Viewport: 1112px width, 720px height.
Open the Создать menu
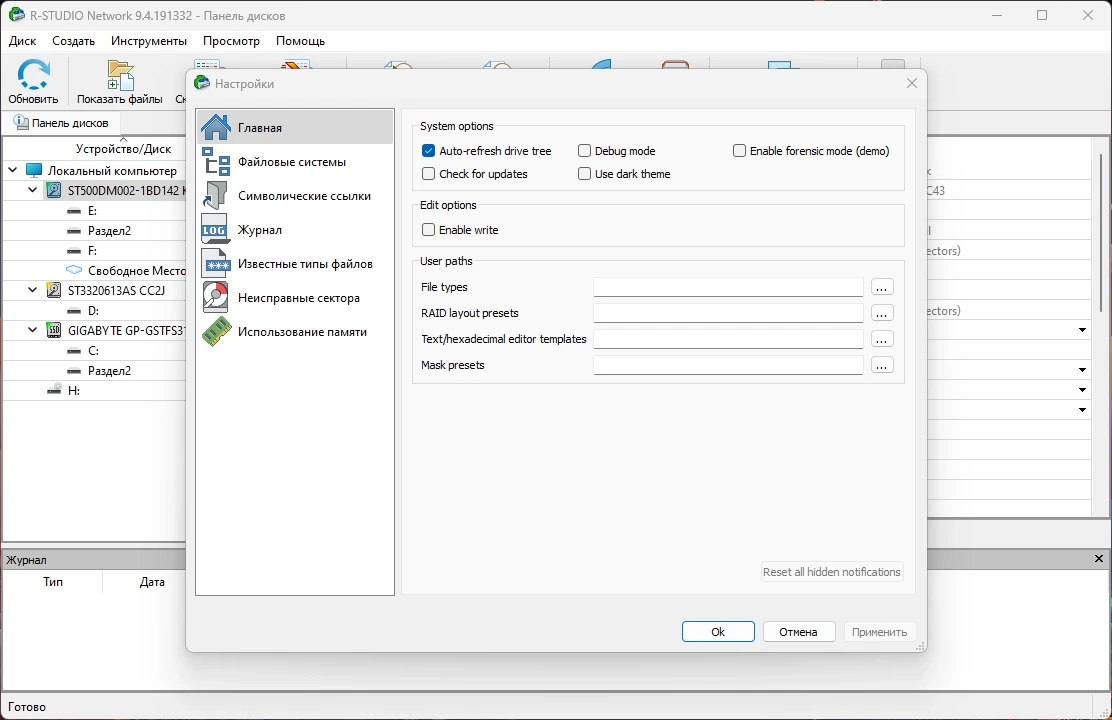[x=74, y=41]
